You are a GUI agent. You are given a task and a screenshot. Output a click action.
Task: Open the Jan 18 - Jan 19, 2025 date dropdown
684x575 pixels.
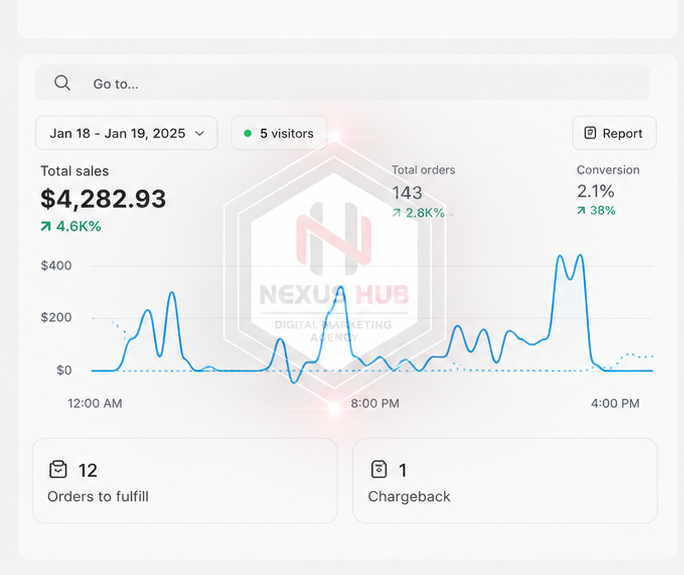(x=127, y=133)
